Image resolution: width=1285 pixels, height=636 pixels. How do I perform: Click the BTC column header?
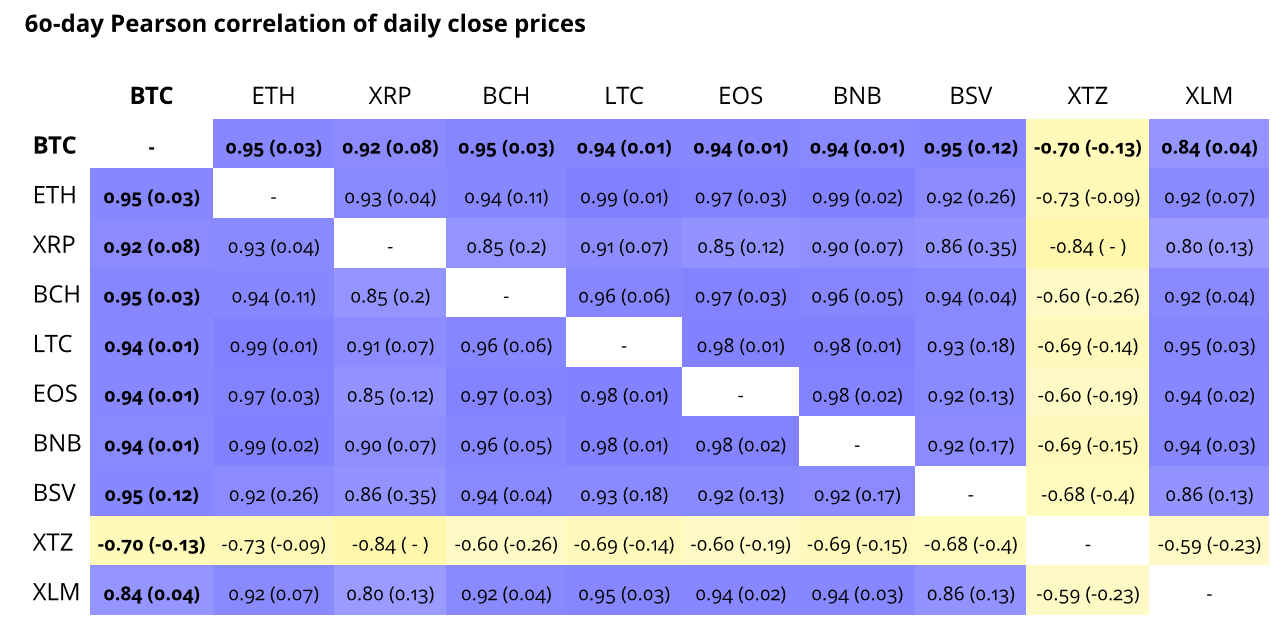(151, 96)
